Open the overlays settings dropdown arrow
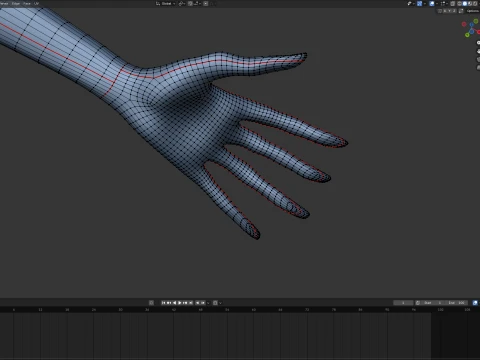Screen dimensions: 480x360 point(437,4)
